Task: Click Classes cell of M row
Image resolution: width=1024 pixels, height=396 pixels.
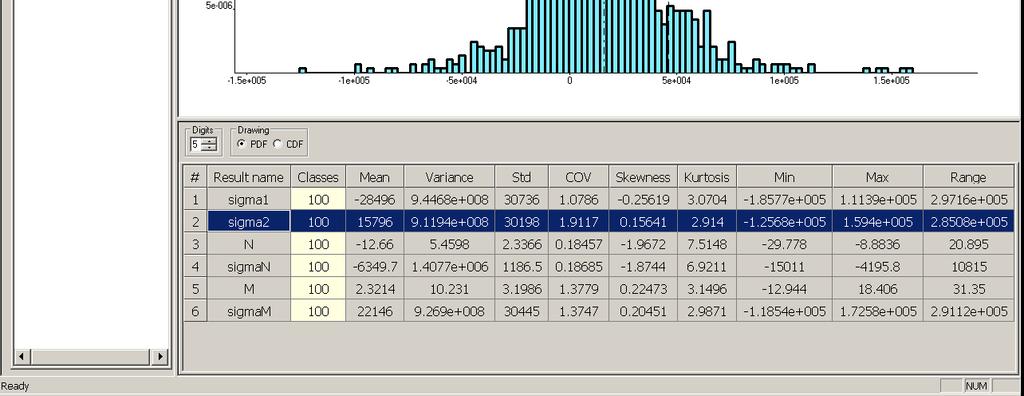Action: click(318, 289)
